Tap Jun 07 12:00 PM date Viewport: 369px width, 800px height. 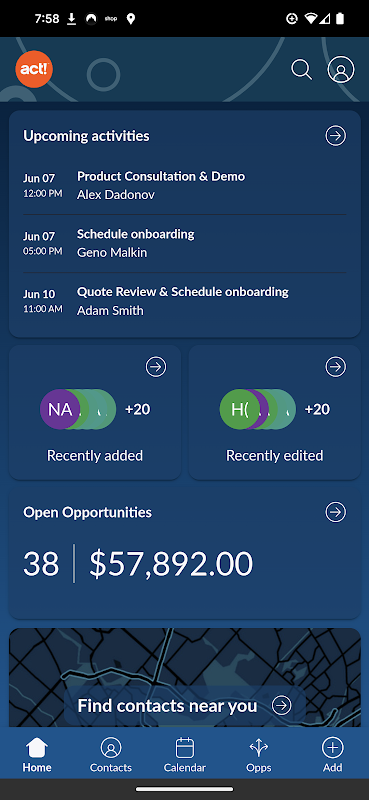(42, 185)
